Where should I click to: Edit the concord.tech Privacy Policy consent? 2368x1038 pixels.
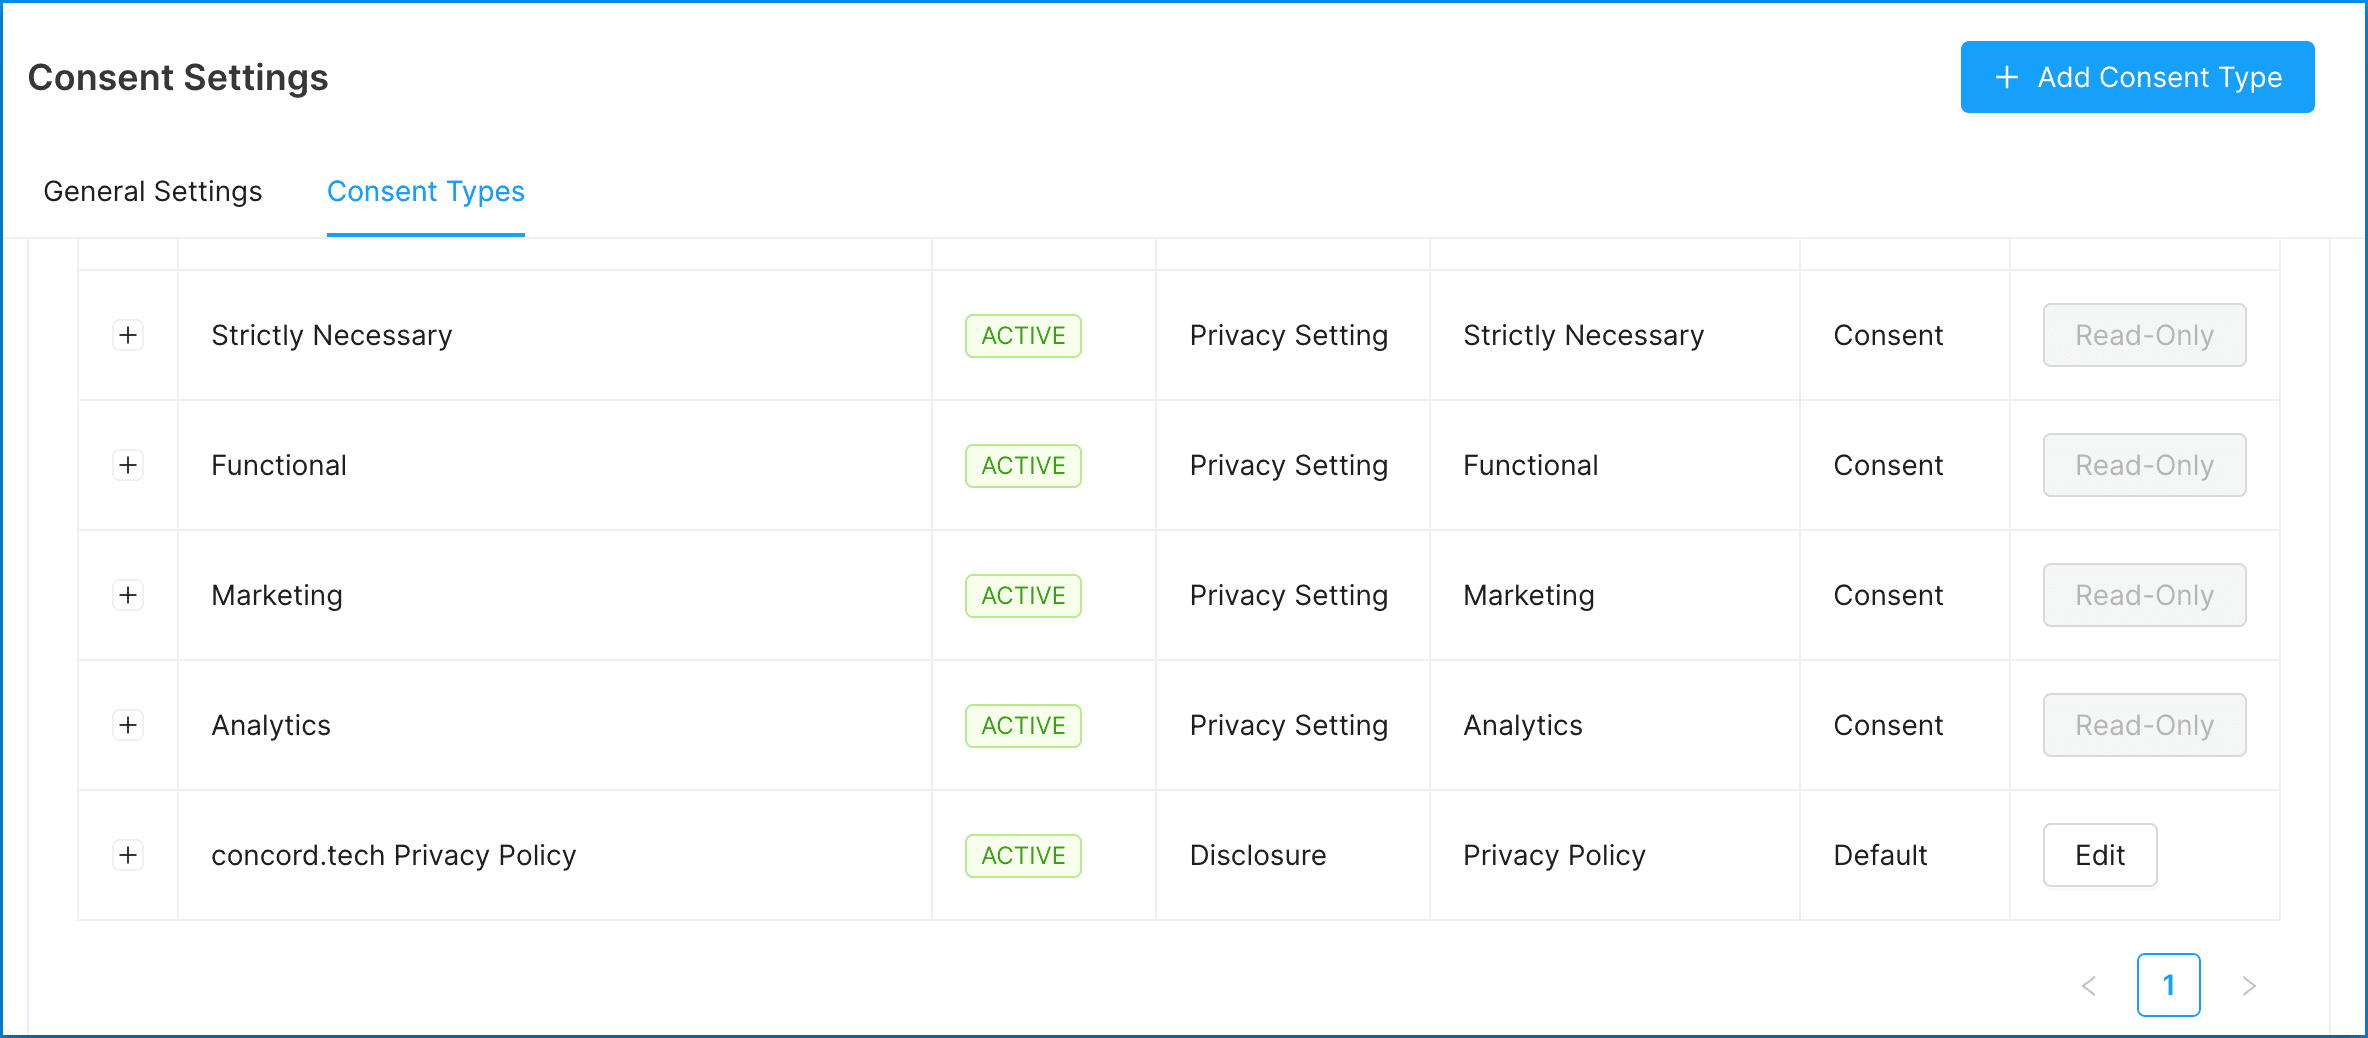2099,855
